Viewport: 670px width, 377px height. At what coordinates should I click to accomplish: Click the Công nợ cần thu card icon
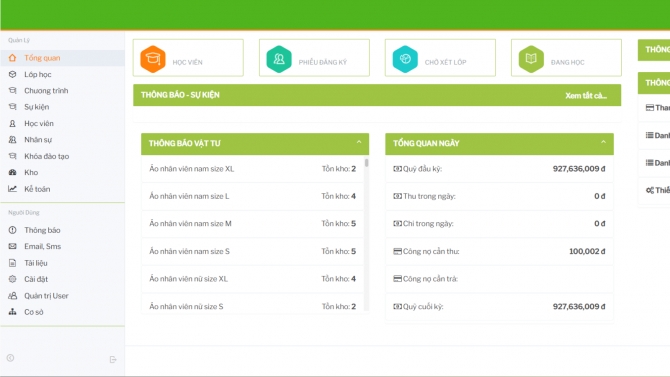point(397,251)
